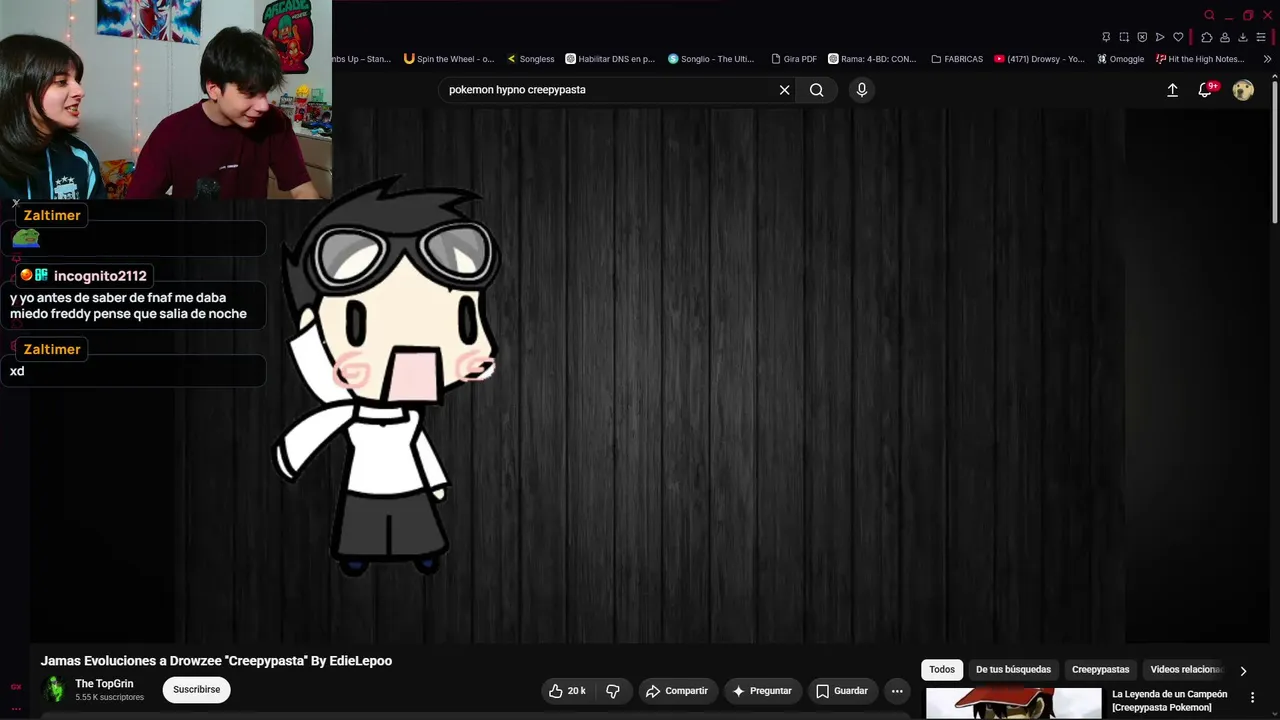Click the video title Jamas Evoluciones a Drowzee
Viewport: 1280px width, 720px height.
pos(216,661)
